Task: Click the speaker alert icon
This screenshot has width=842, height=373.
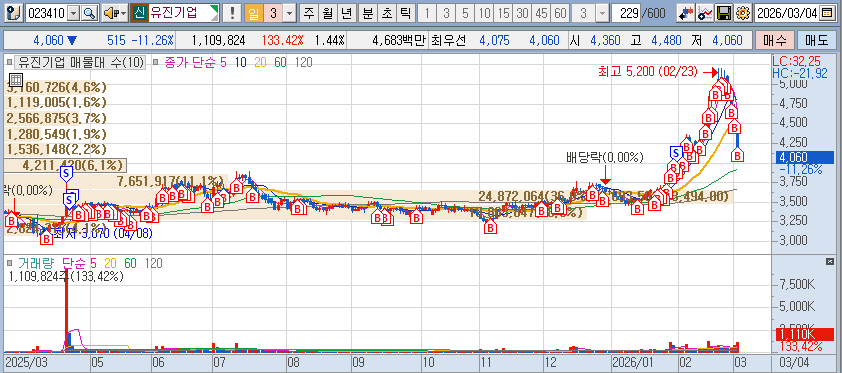Action: pyautogui.click(x=110, y=13)
